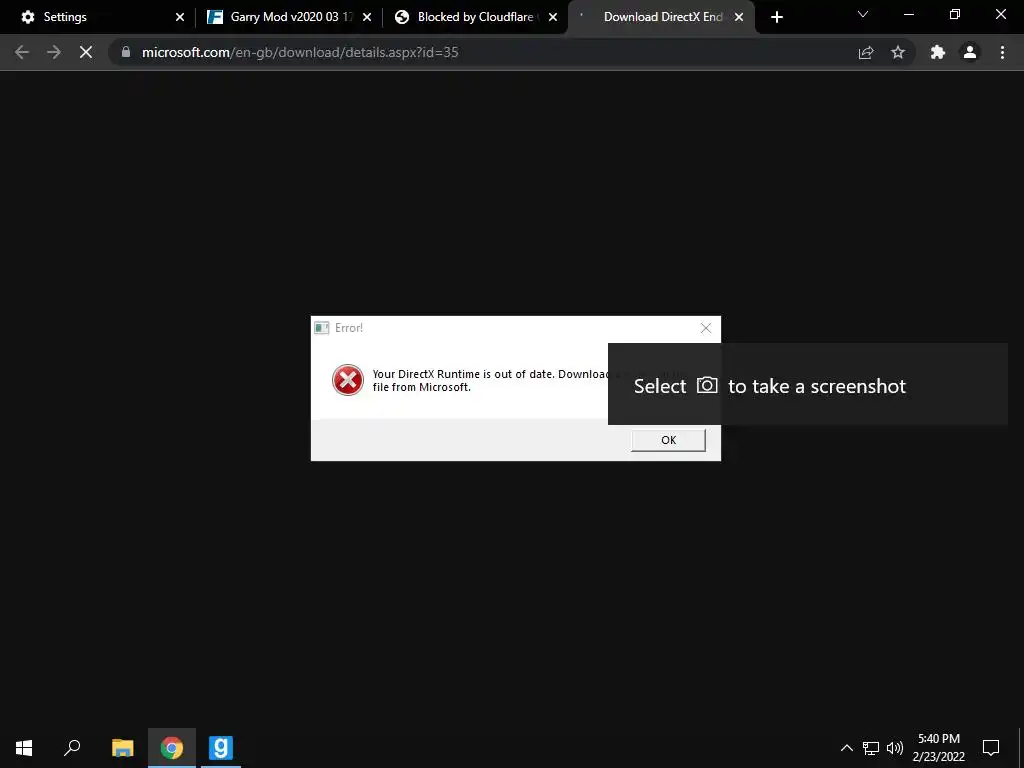
Task: Open the Chrome three-dot menu
Action: click(1002, 52)
